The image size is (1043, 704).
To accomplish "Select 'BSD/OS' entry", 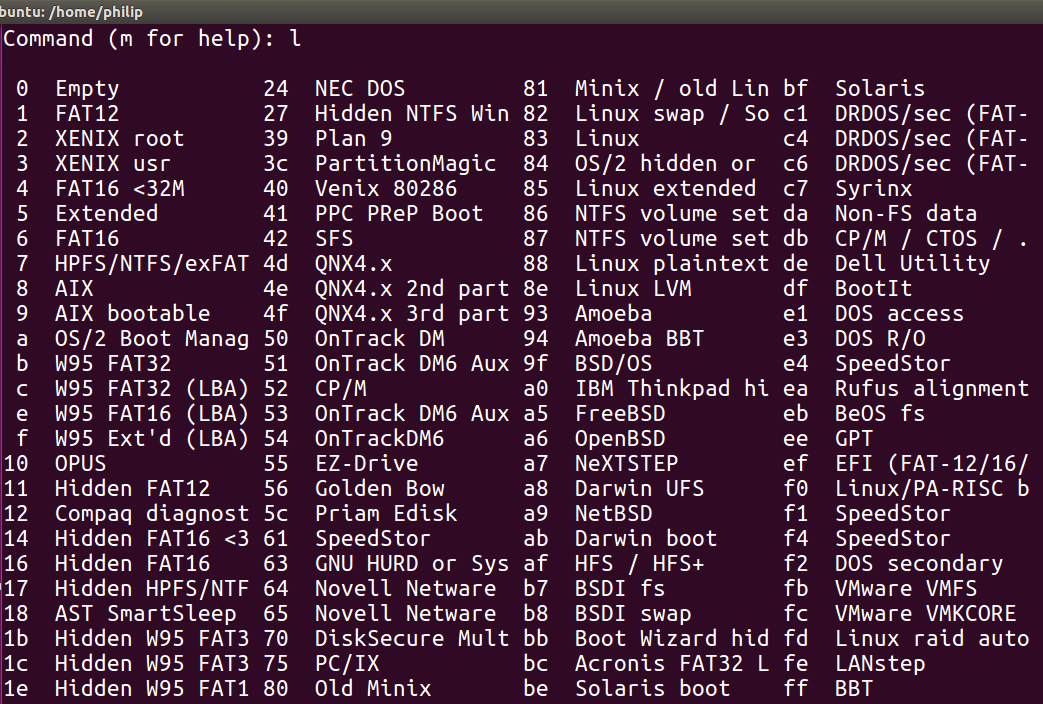I will 613,364.
